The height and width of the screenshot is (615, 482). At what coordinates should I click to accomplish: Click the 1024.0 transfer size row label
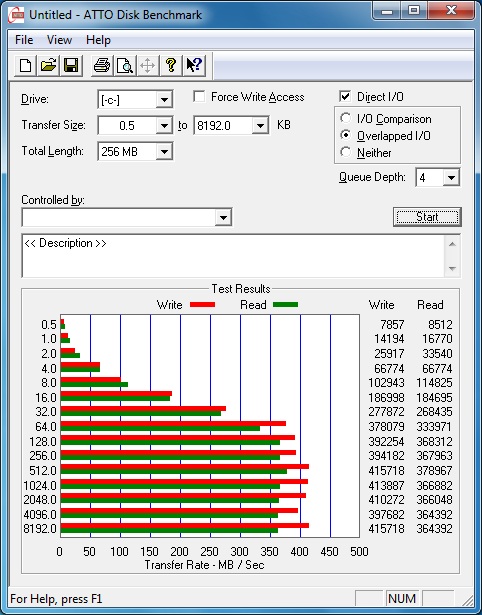tap(40, 486)
